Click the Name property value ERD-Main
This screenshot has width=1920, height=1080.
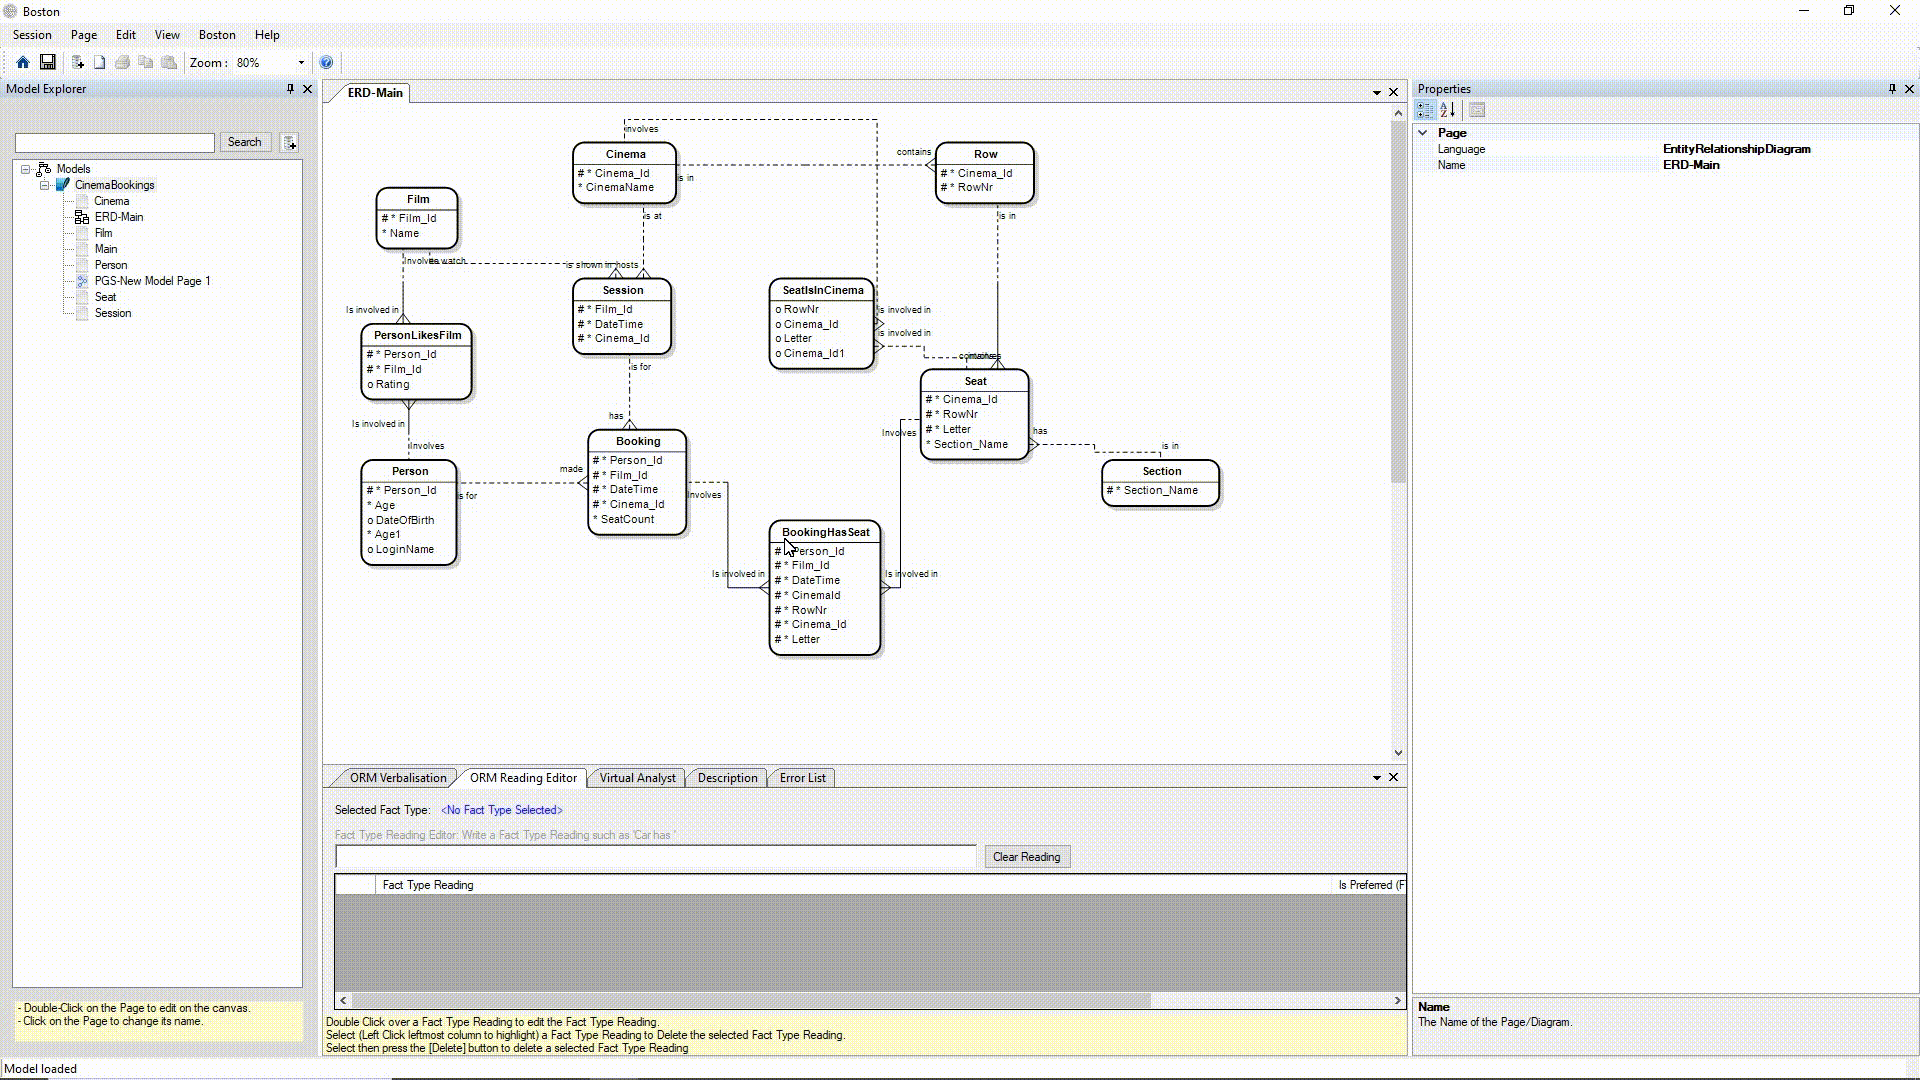[x=1691, y=165]
